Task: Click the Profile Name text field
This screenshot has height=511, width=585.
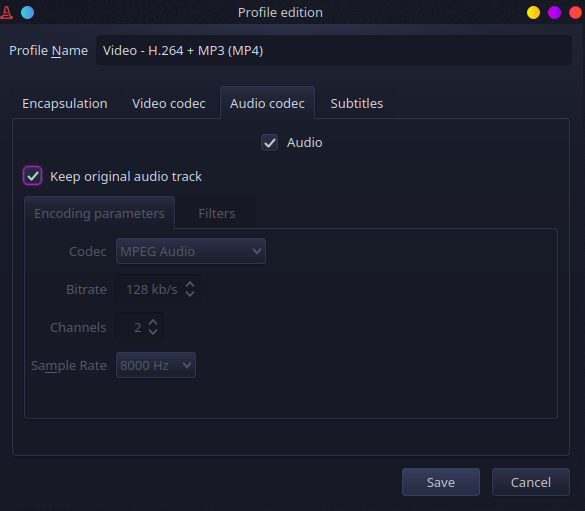Action: [334, 50]
